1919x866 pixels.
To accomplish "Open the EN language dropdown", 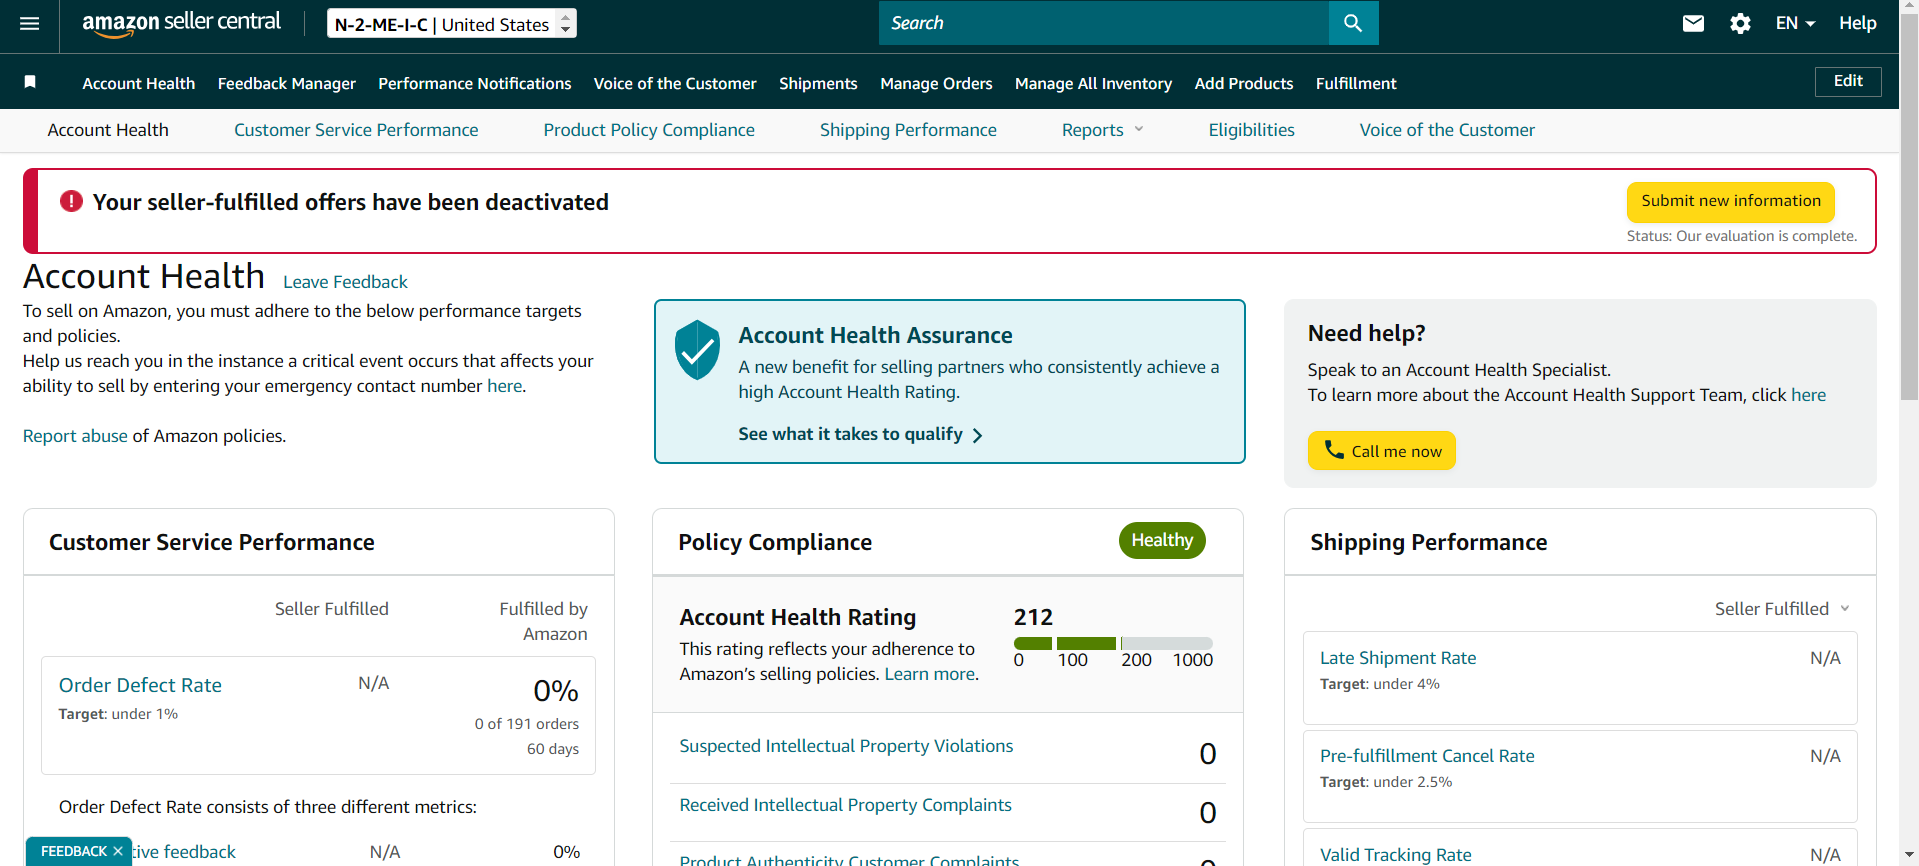I will pos(1795,23).
